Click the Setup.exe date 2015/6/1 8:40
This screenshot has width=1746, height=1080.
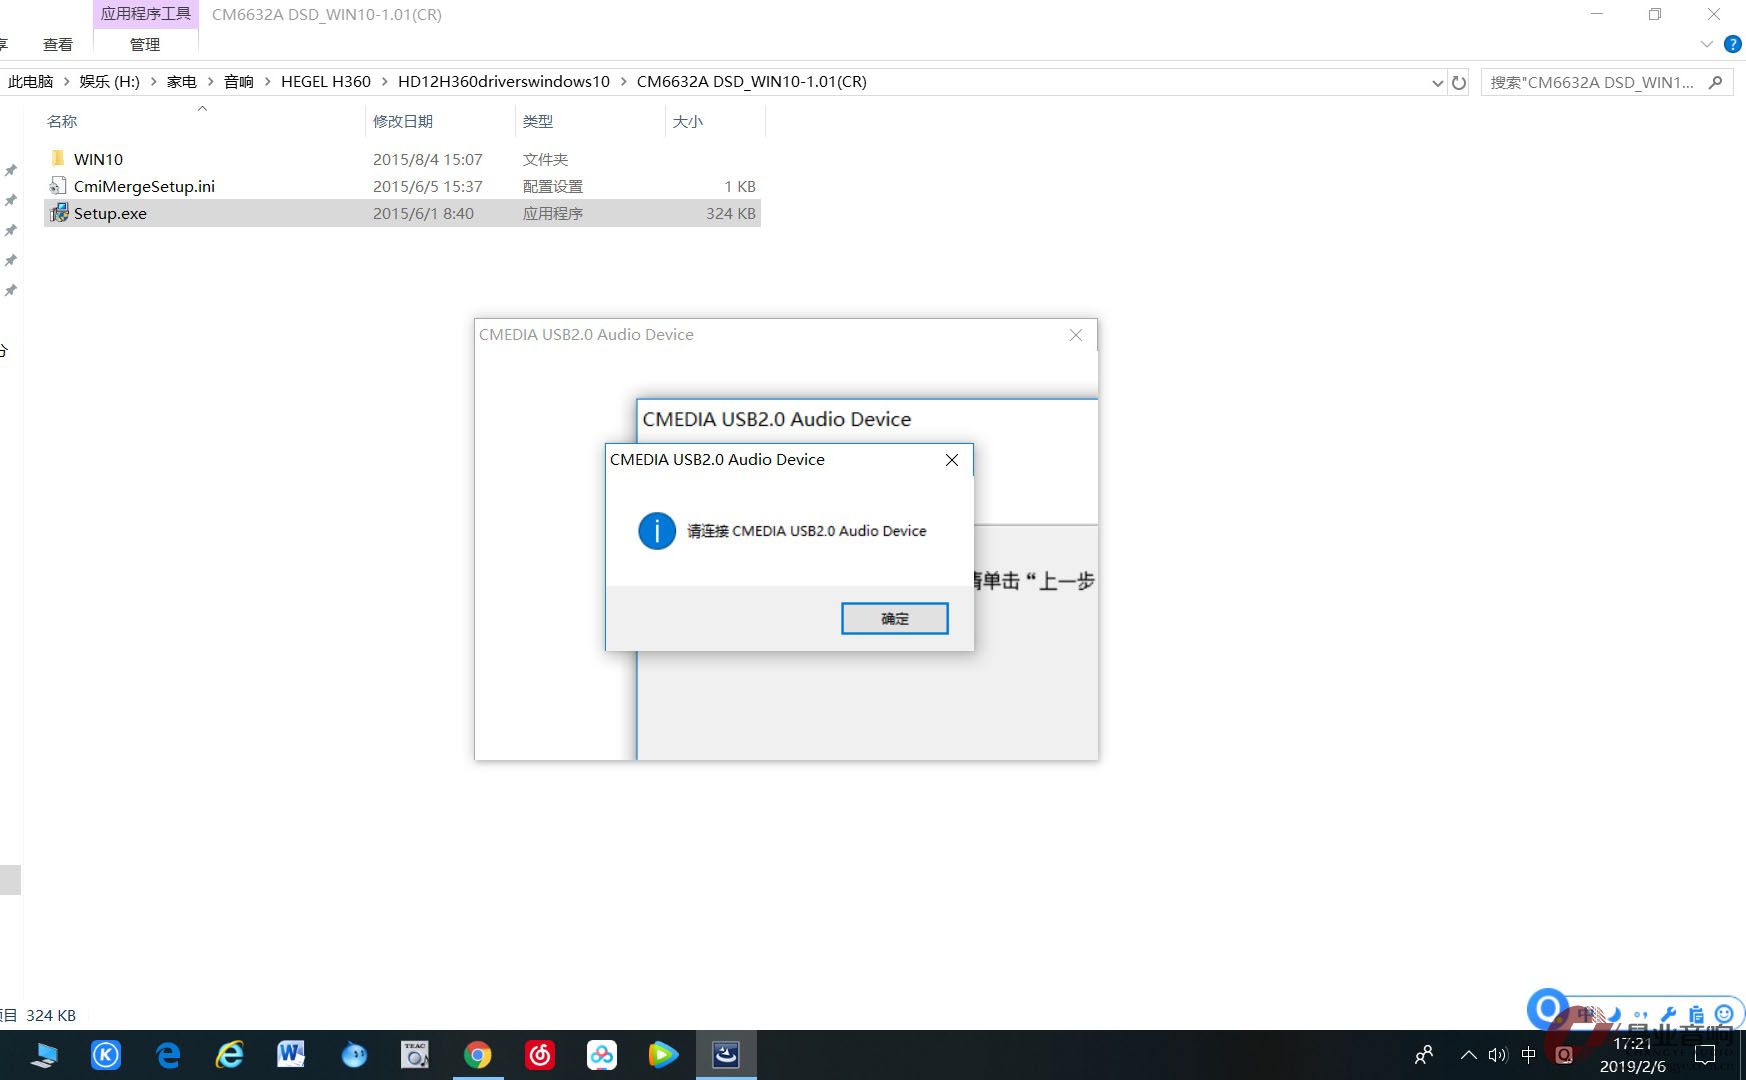coord(424,213)
